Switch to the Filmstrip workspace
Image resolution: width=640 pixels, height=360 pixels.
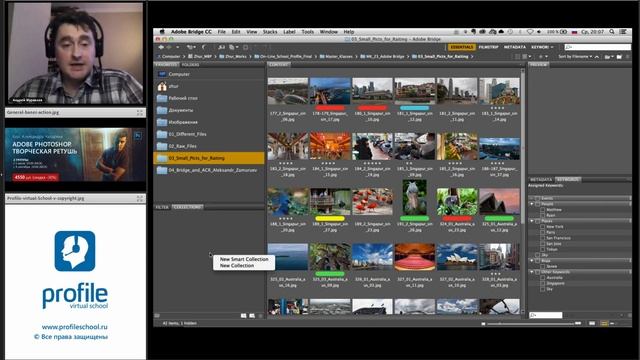click(489, 47)
